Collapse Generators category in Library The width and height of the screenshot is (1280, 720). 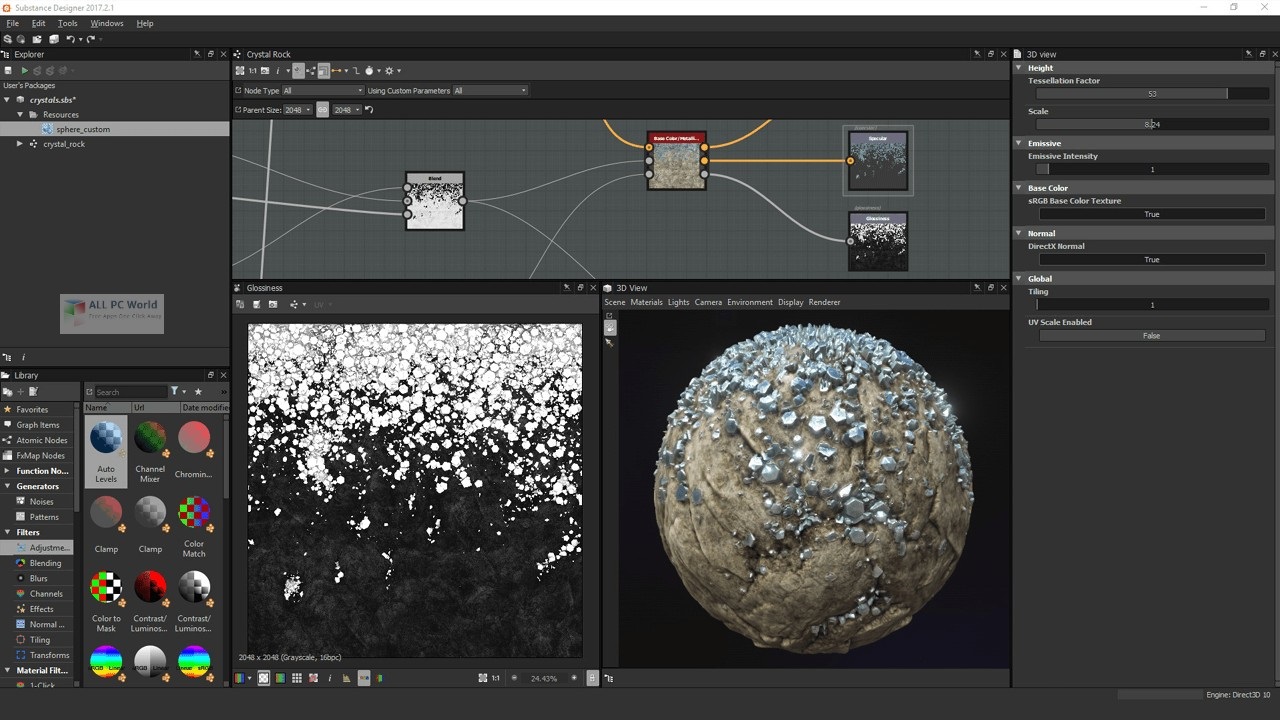tap(8, 486)
